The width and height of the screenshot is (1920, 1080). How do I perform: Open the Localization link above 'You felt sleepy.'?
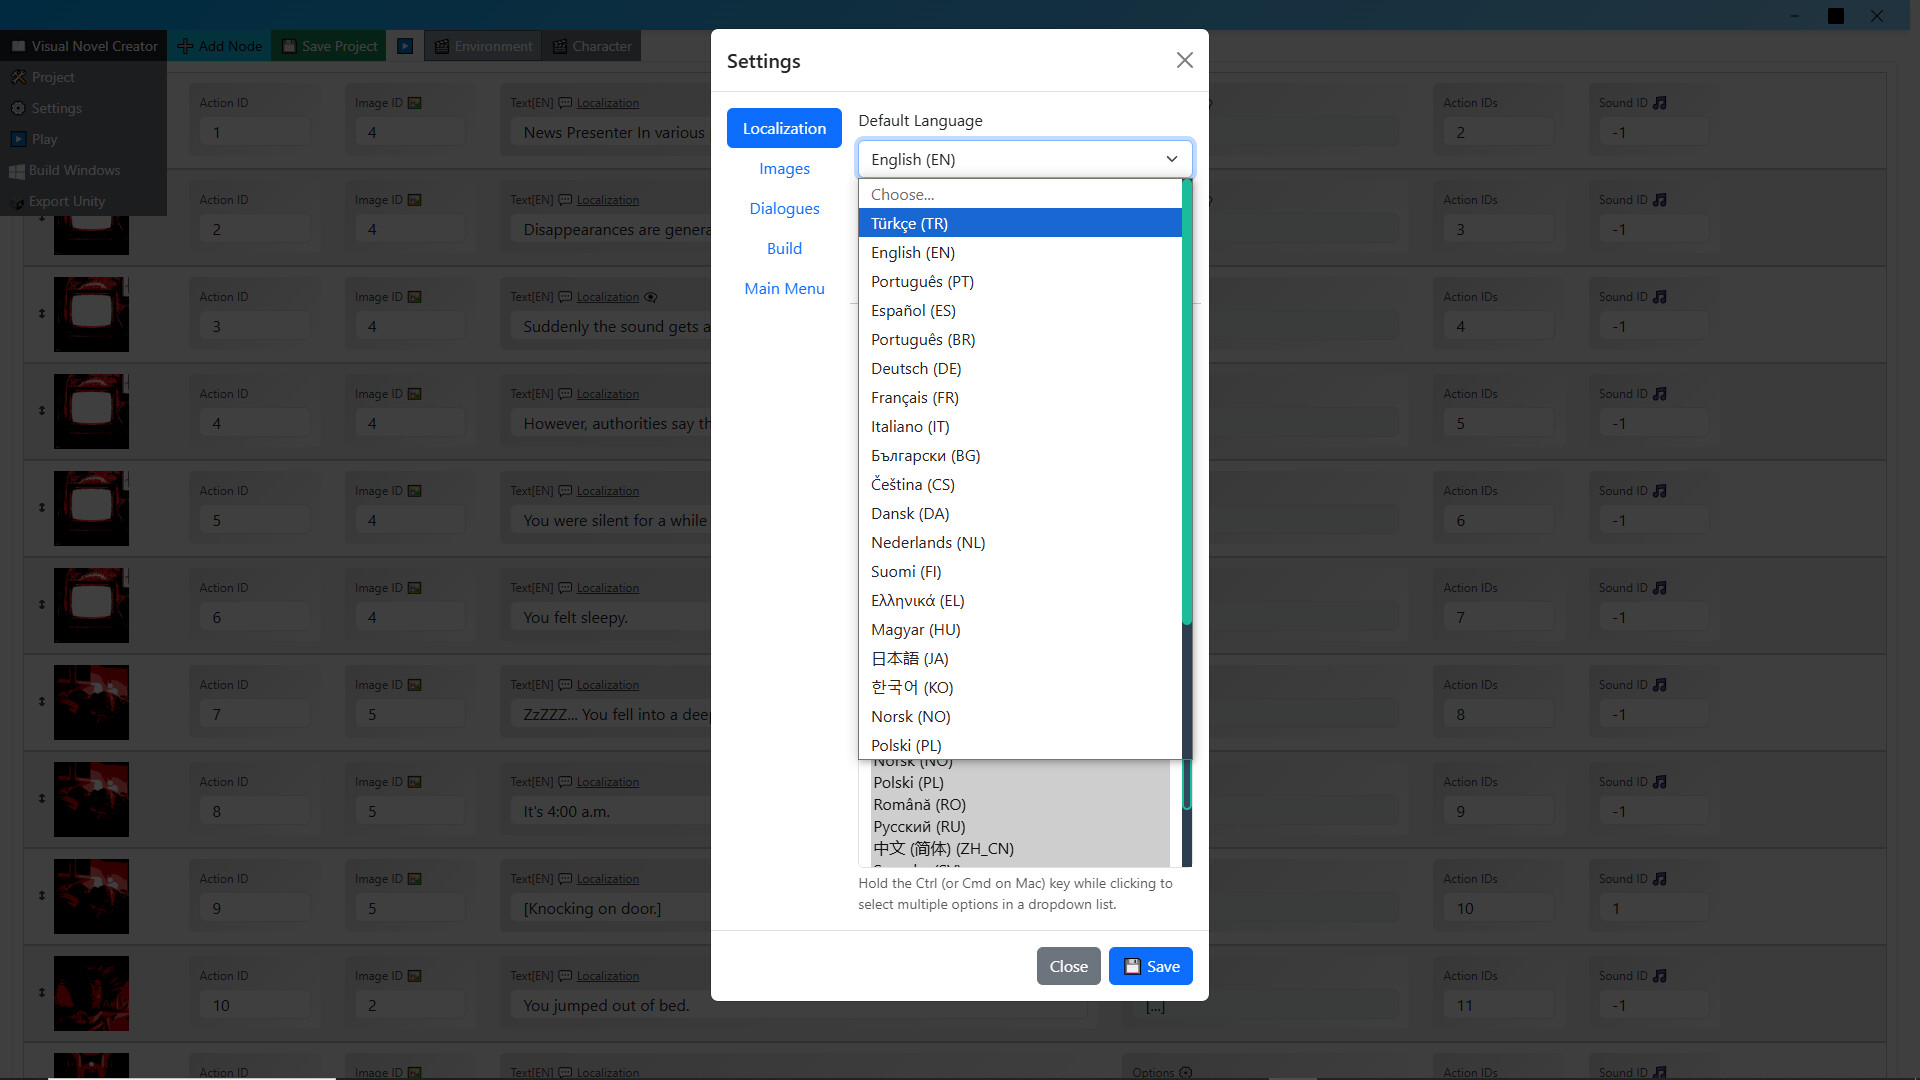(607, 587)
